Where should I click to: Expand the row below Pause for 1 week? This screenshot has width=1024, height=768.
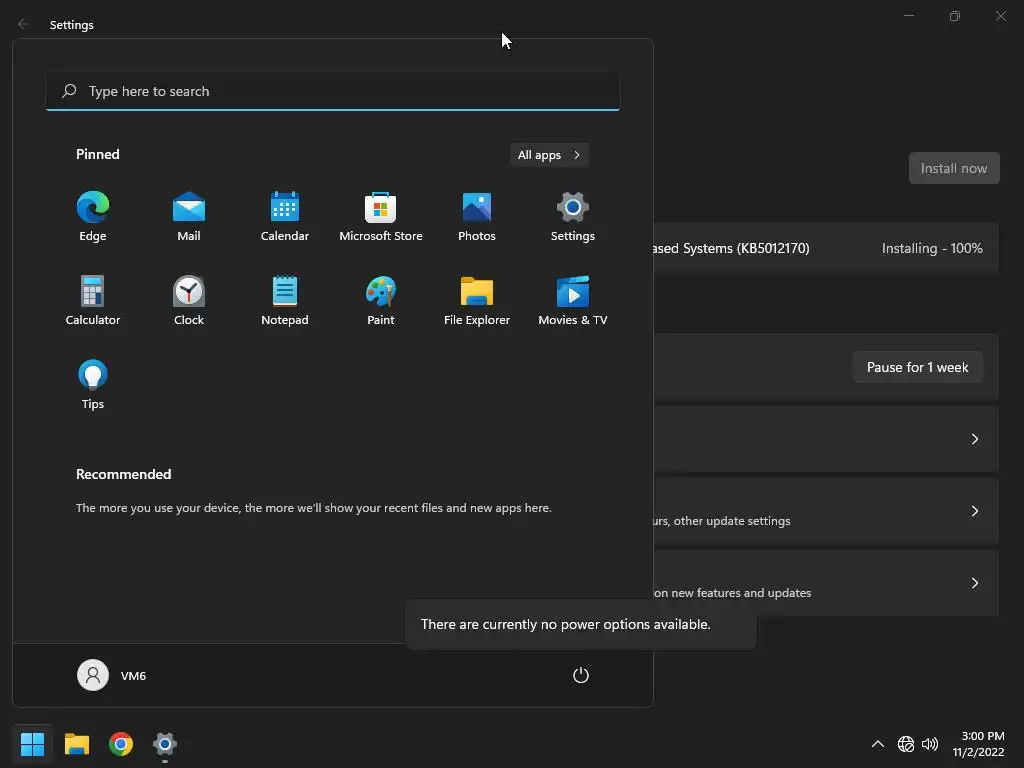tap(974, 439)
